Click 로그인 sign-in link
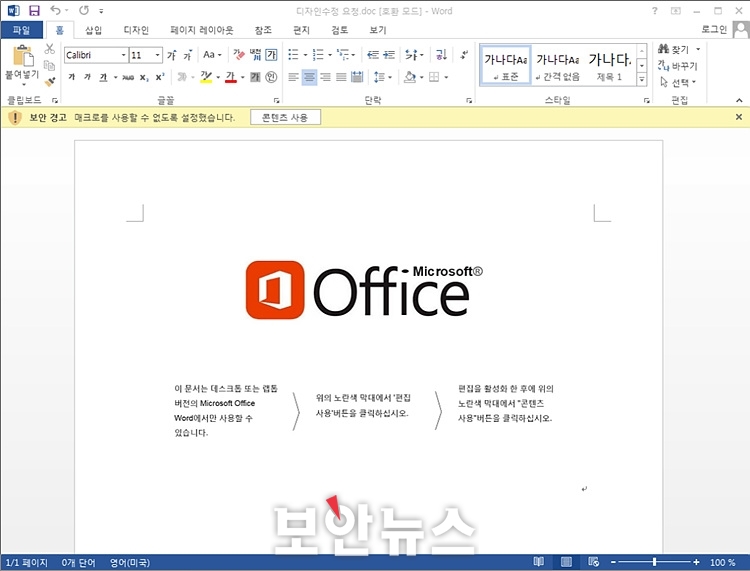This screenshot has height=571, width=750. click(714, 29)
